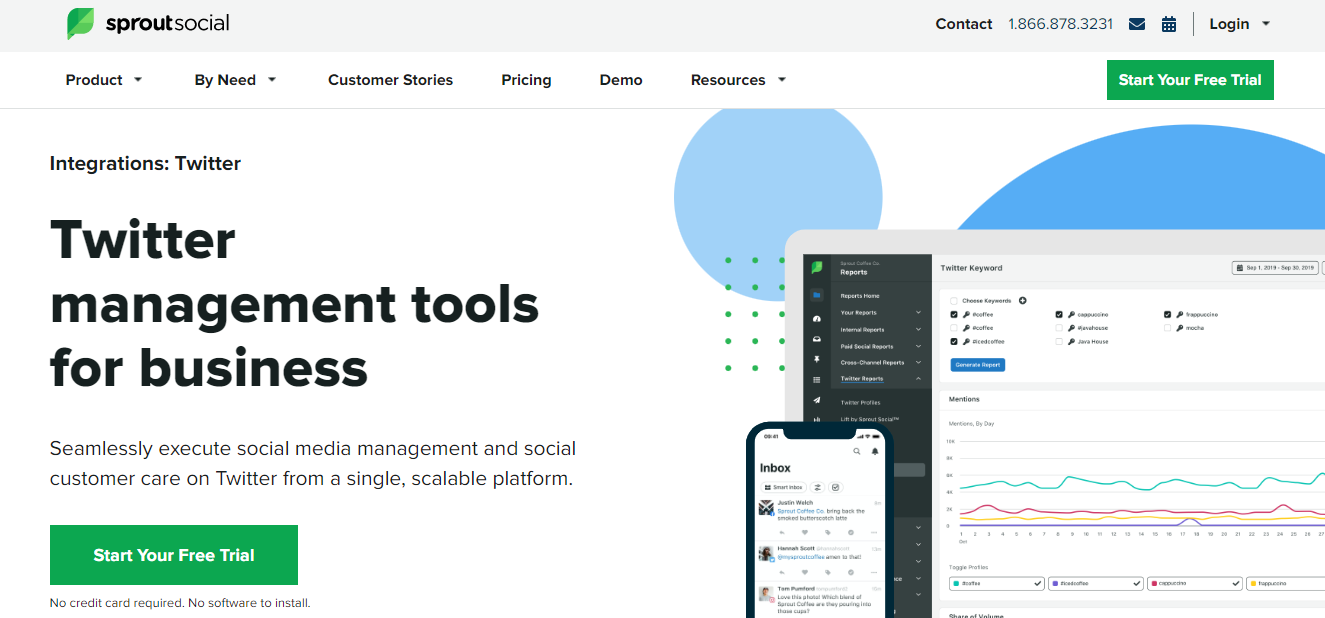Click the green leaf logo in app sidebar

click(x=817, y=268)
